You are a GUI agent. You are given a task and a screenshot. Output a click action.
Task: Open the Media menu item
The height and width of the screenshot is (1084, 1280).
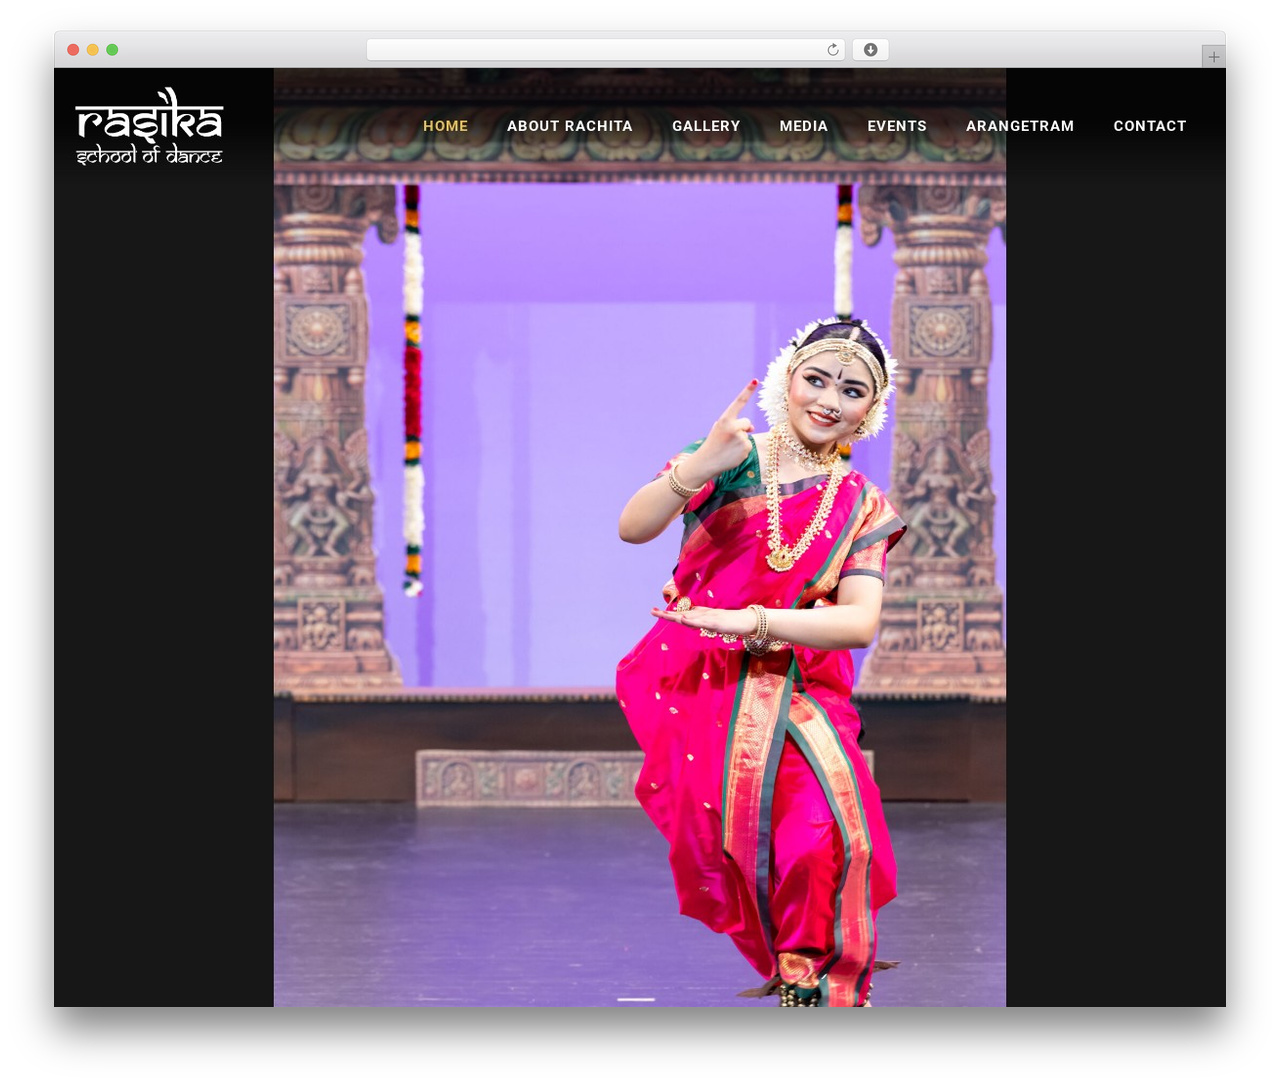[804, 126]
